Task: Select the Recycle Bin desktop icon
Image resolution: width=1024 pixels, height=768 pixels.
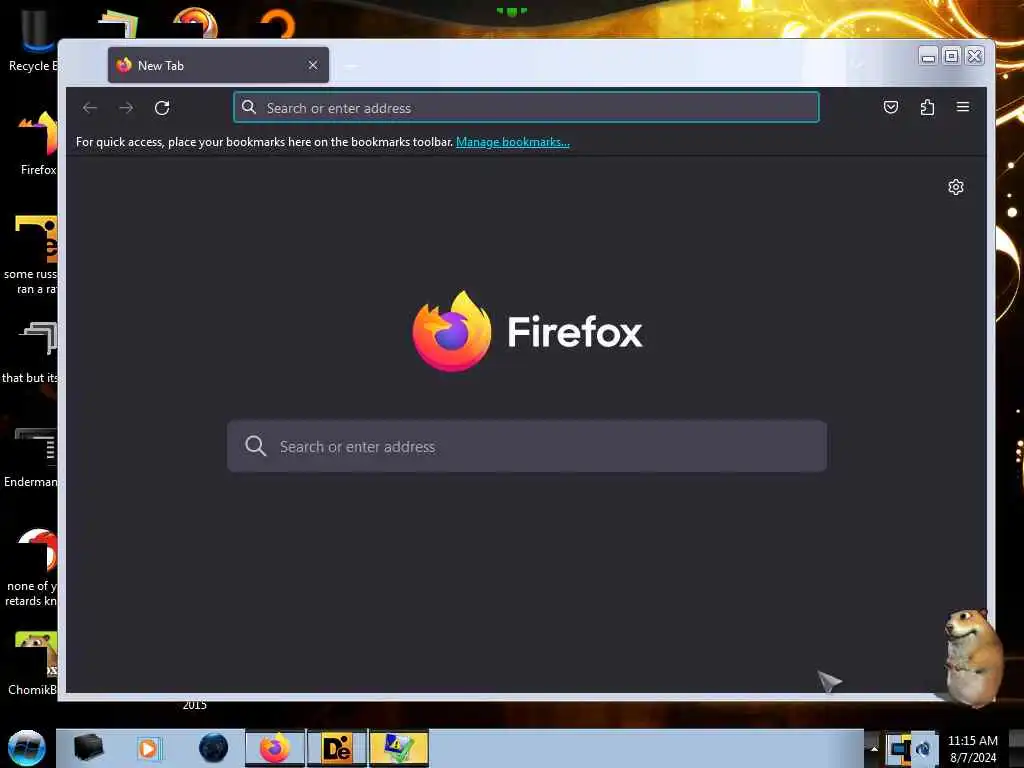Action: pyautogui.click(x=33, y=40)
